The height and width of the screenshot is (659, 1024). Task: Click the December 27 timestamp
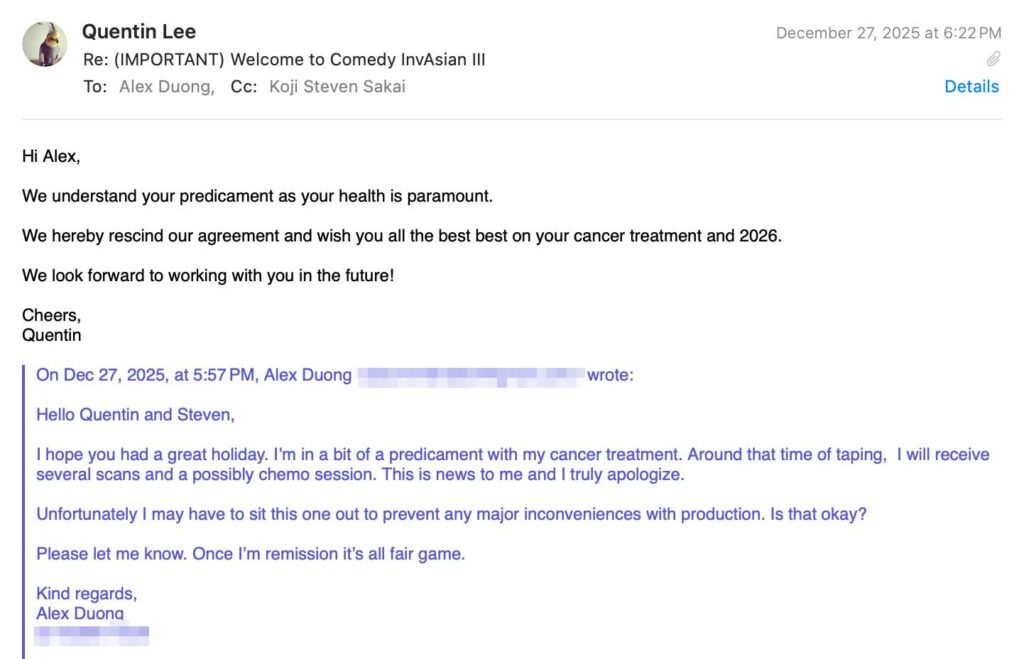pyautogui.click(x=888, y=33)
